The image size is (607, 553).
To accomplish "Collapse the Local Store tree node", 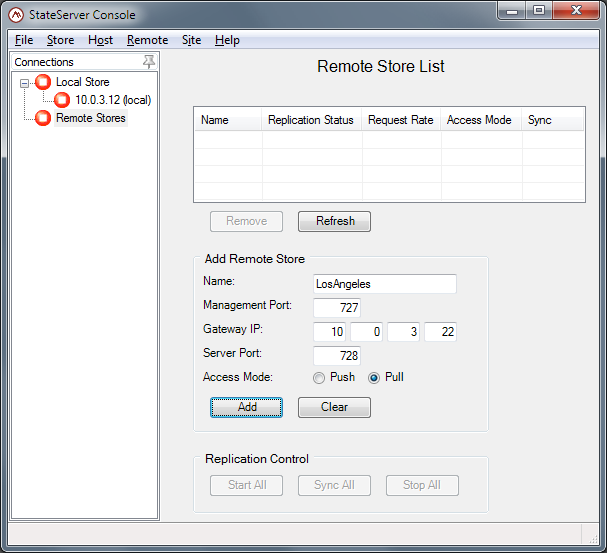I will 24,83.
